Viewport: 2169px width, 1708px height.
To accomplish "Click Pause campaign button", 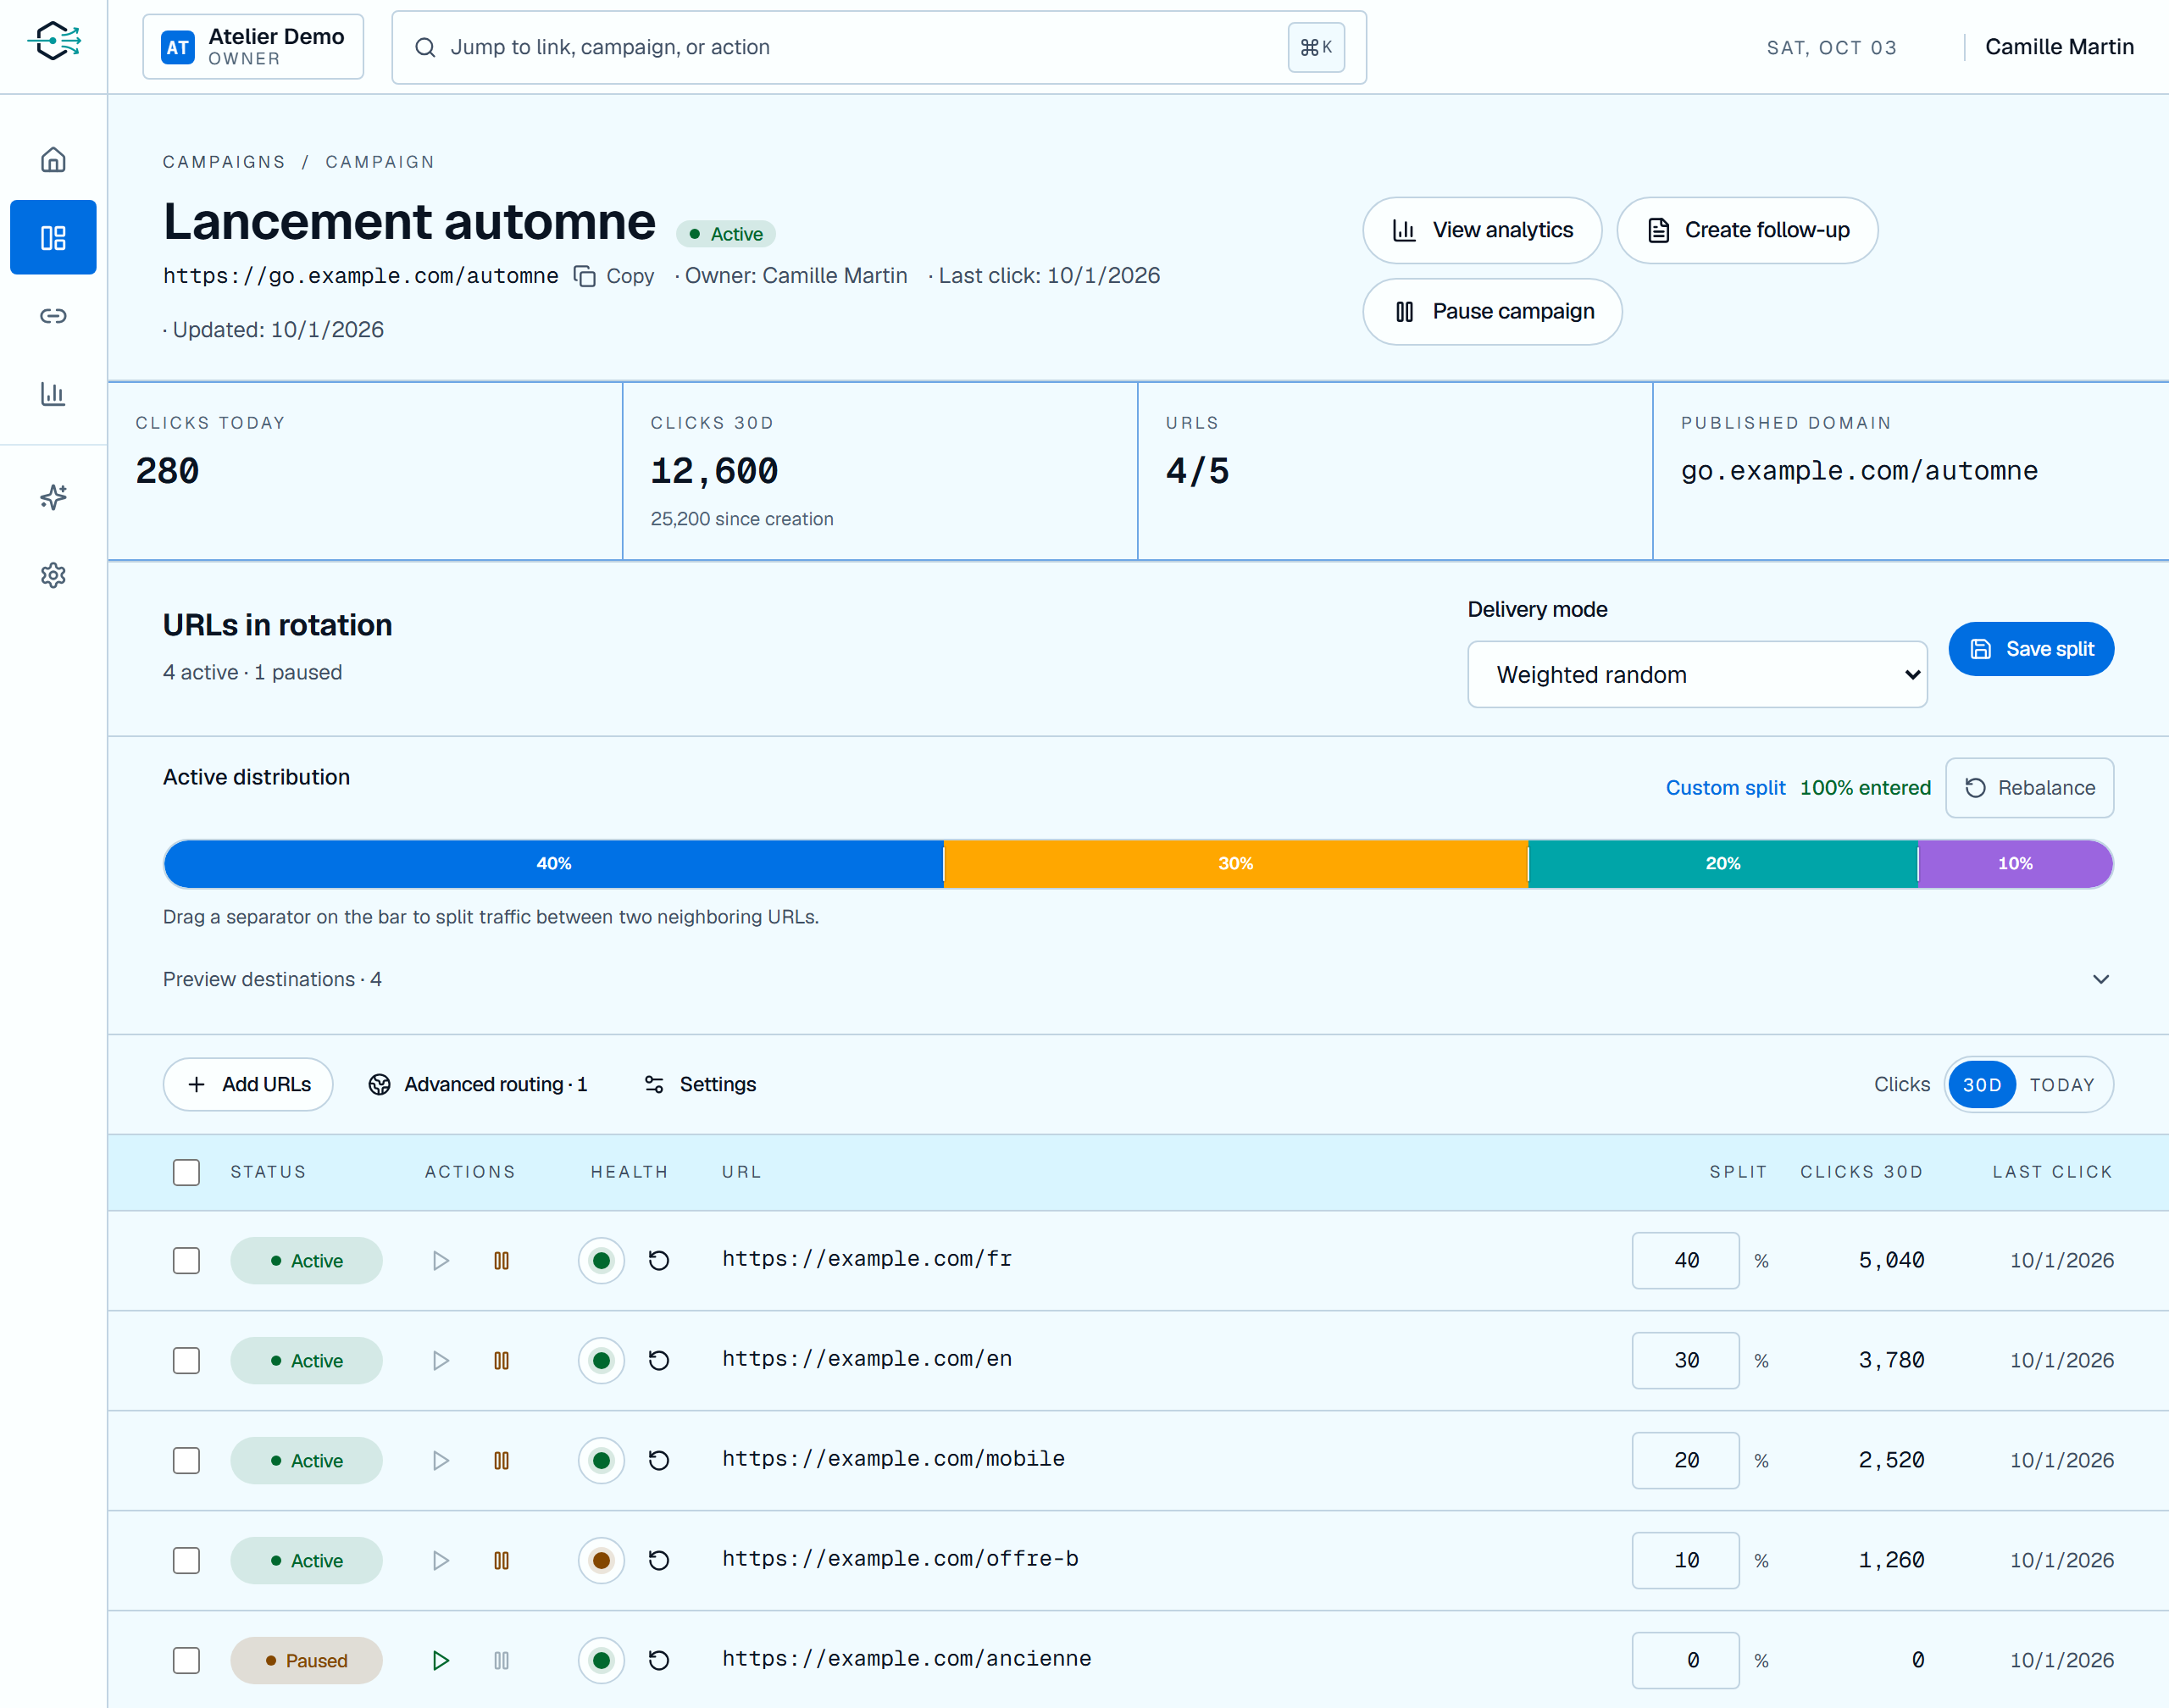I will tap(1492, 312).
